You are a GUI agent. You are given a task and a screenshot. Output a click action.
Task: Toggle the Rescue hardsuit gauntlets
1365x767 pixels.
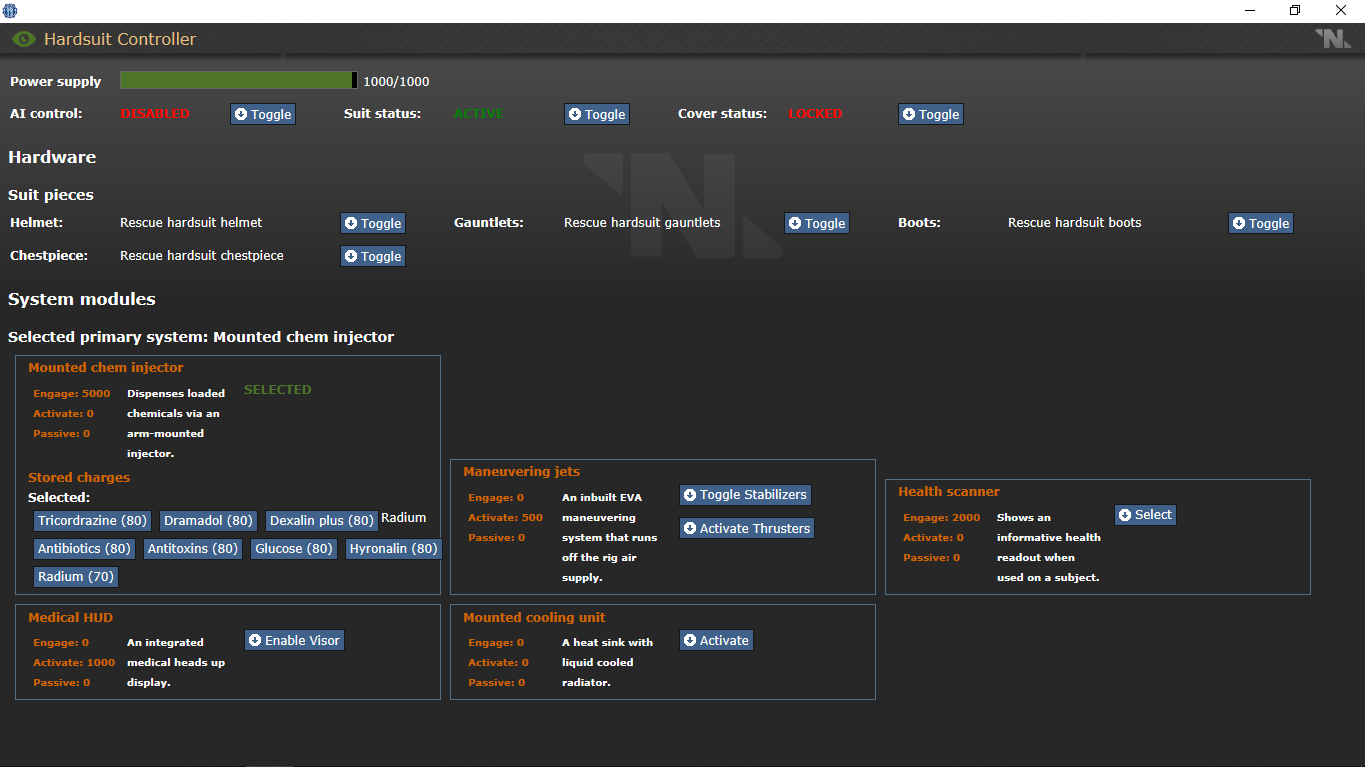[x=817, y=223]
